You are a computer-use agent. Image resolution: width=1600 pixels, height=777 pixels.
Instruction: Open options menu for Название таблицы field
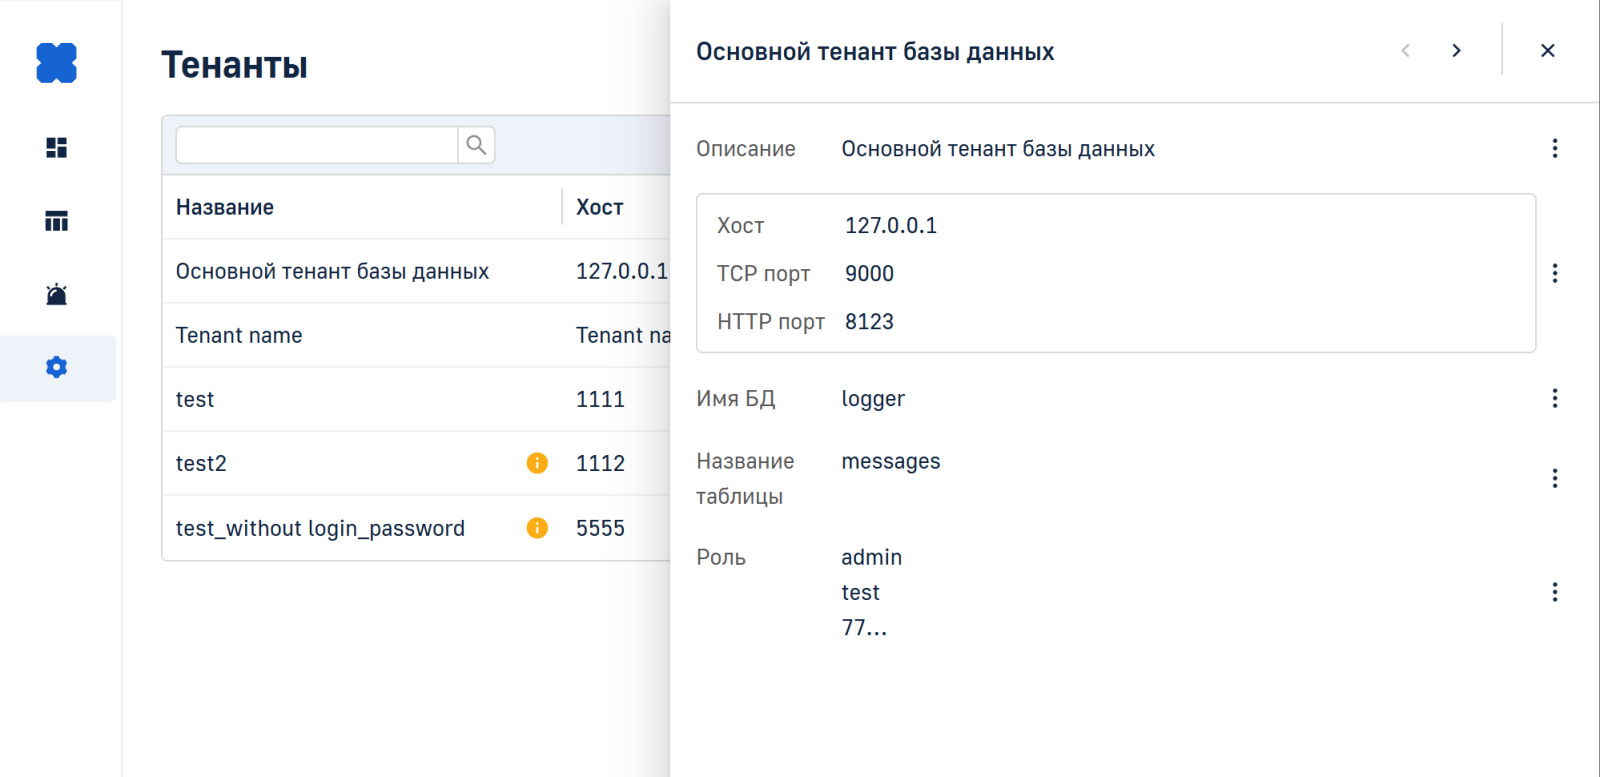pyautogui.click(x=1554, y=478)
